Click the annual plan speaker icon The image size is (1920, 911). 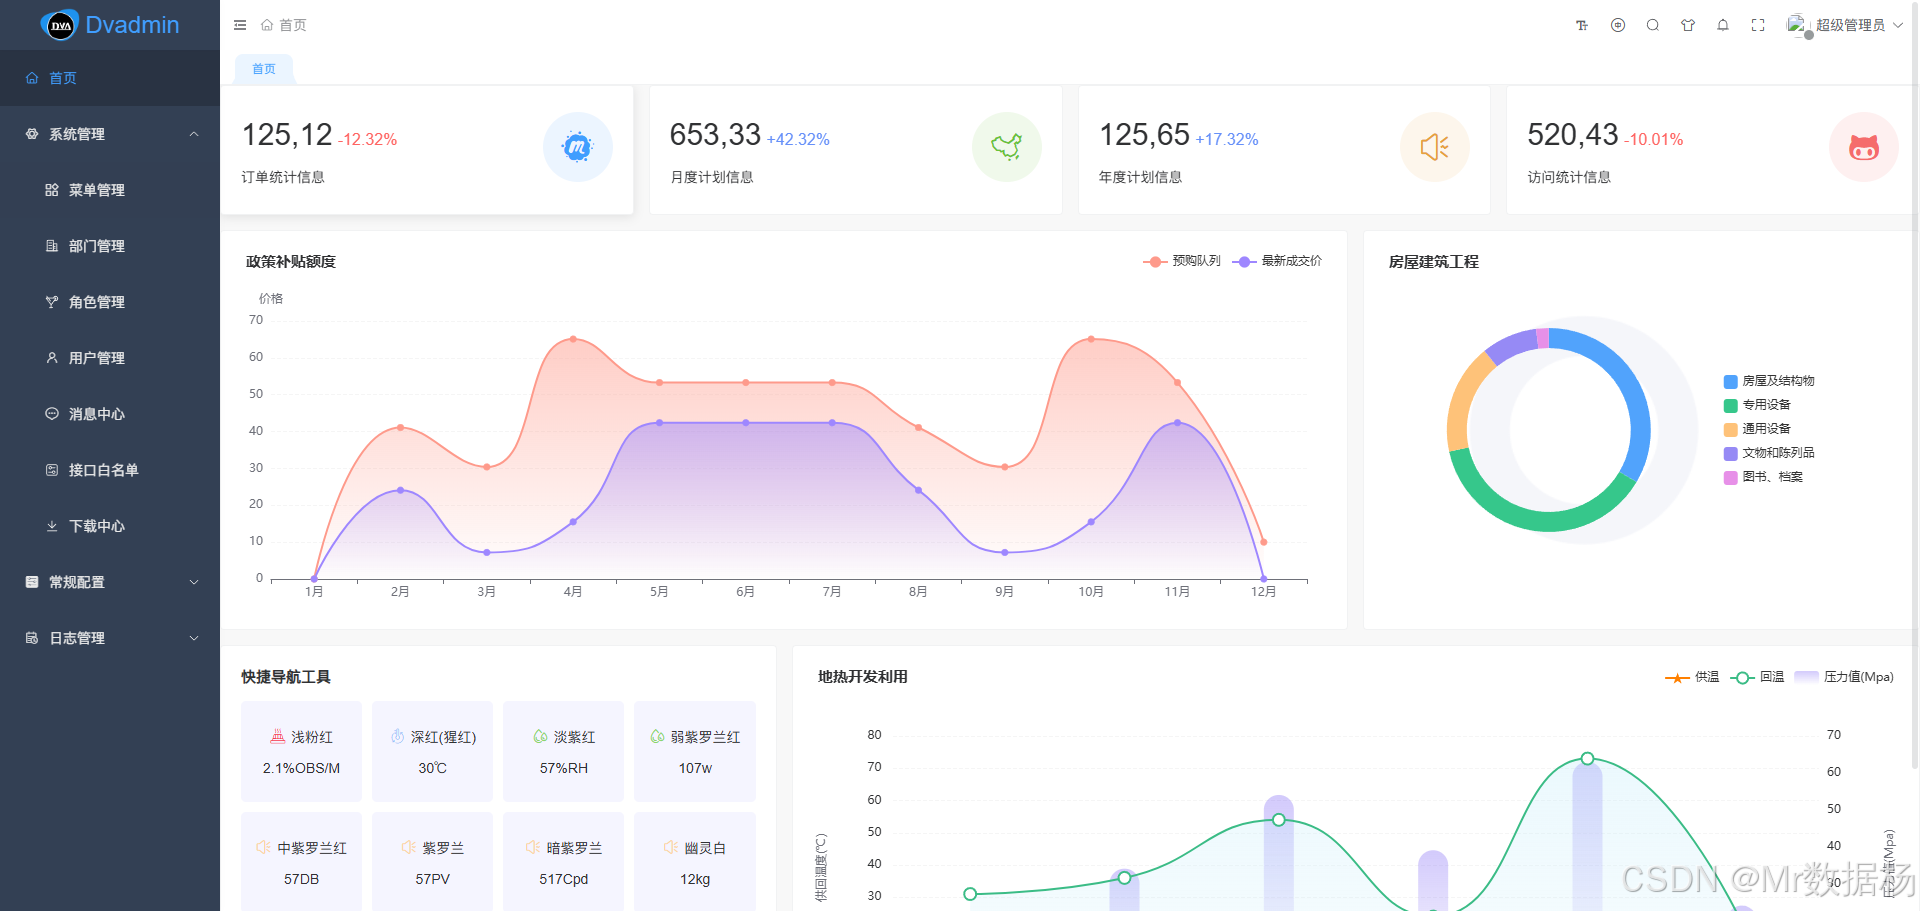click(x=1435, y=147)
